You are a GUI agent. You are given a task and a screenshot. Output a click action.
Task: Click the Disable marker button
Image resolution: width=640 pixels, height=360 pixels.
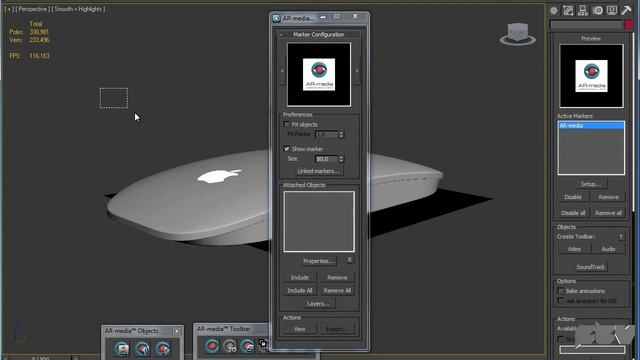coord(573,197)
